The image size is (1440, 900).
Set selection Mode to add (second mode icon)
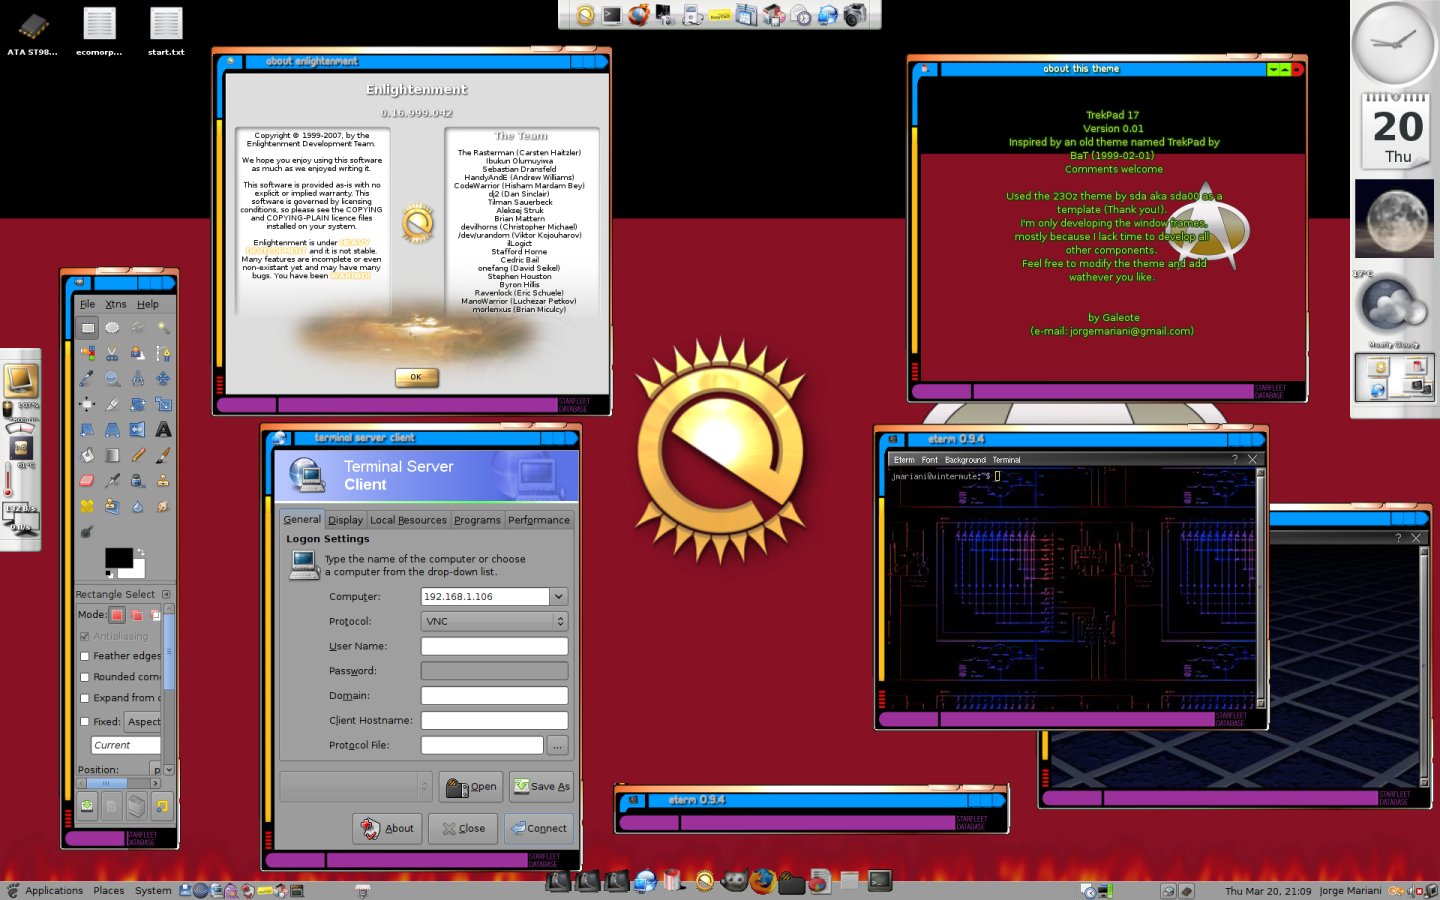136,615
